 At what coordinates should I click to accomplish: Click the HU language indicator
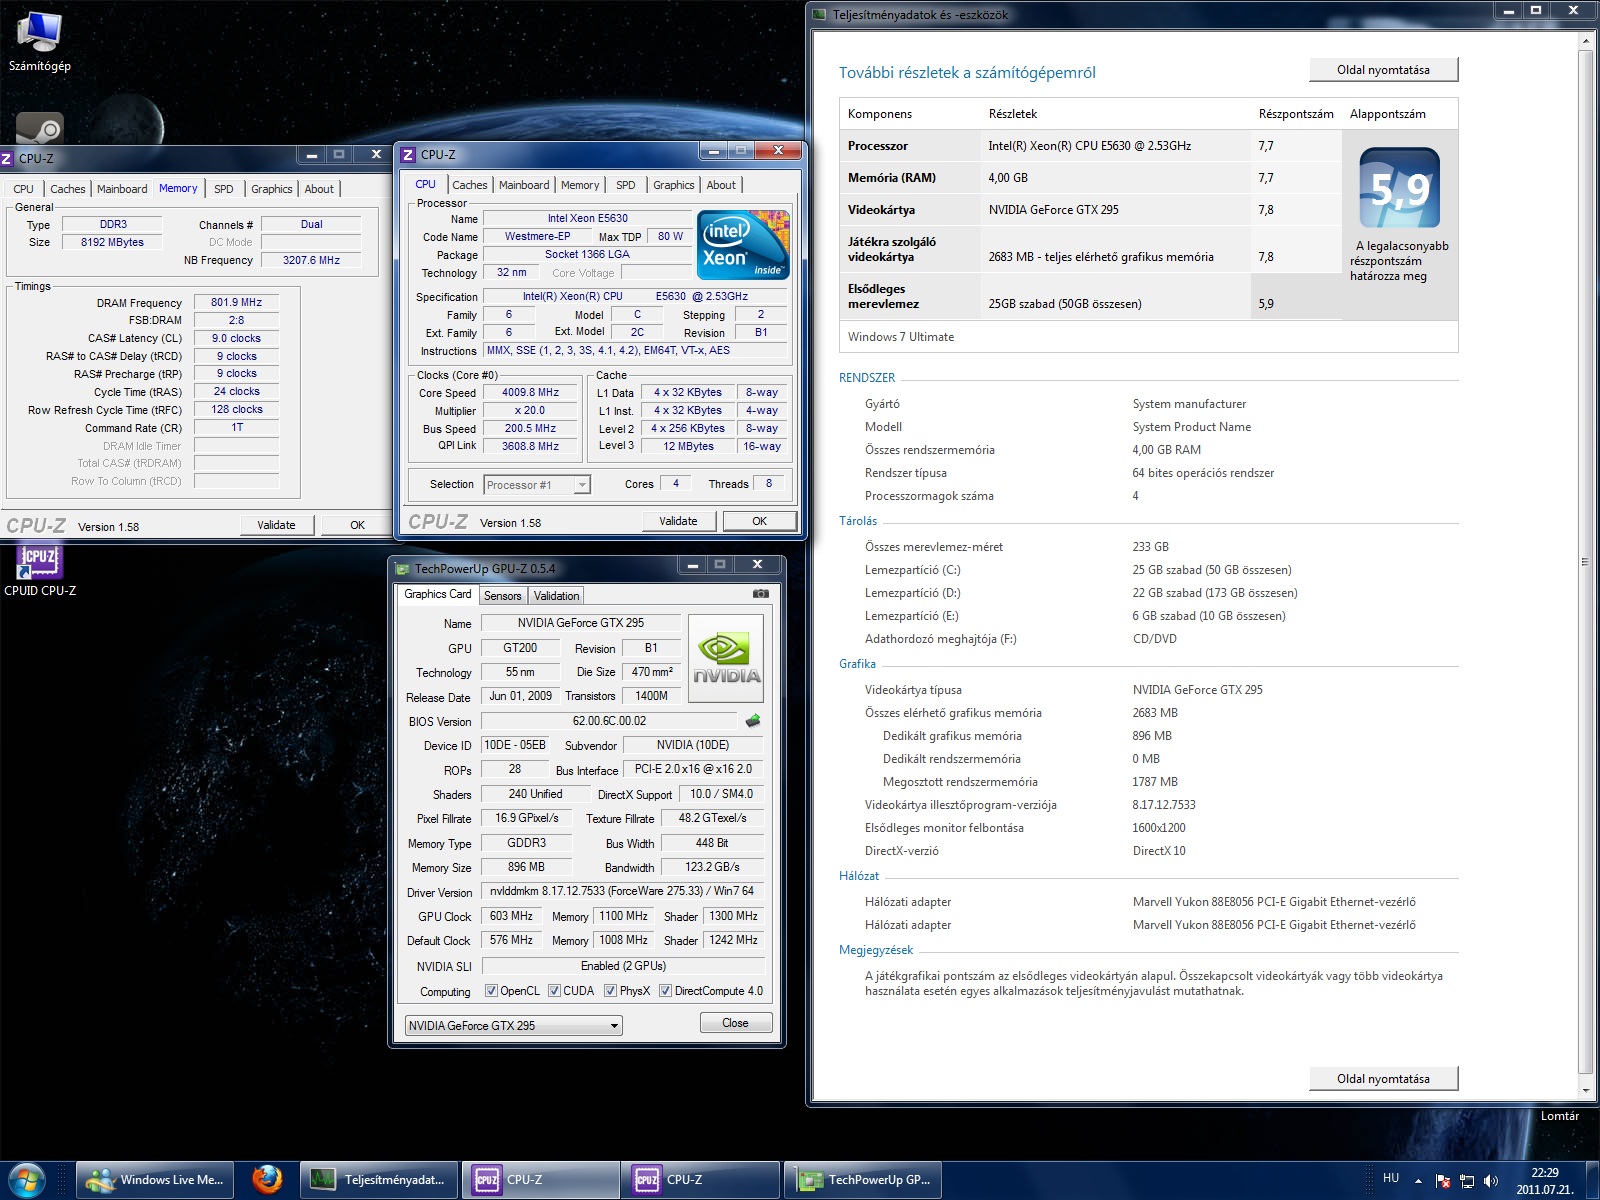[1391, 1178]
